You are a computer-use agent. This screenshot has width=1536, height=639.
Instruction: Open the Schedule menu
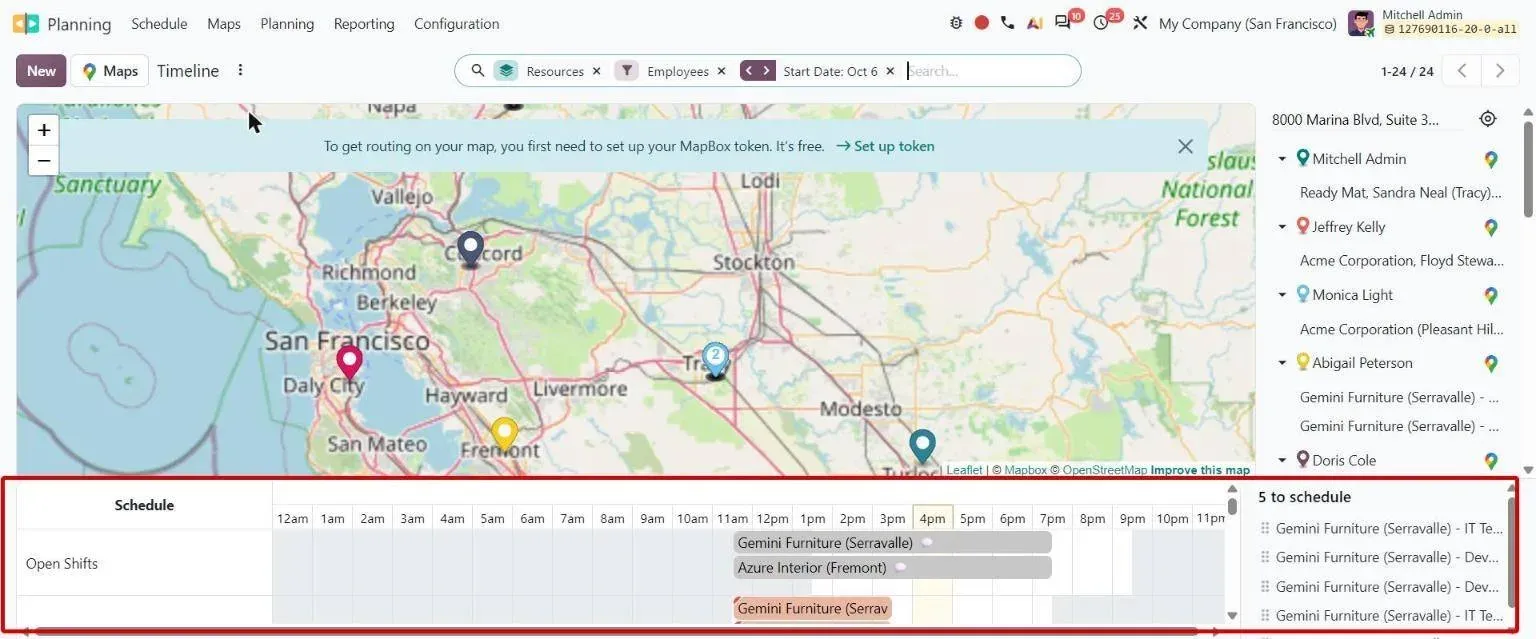pyautogui.click(x=159, y=23)
